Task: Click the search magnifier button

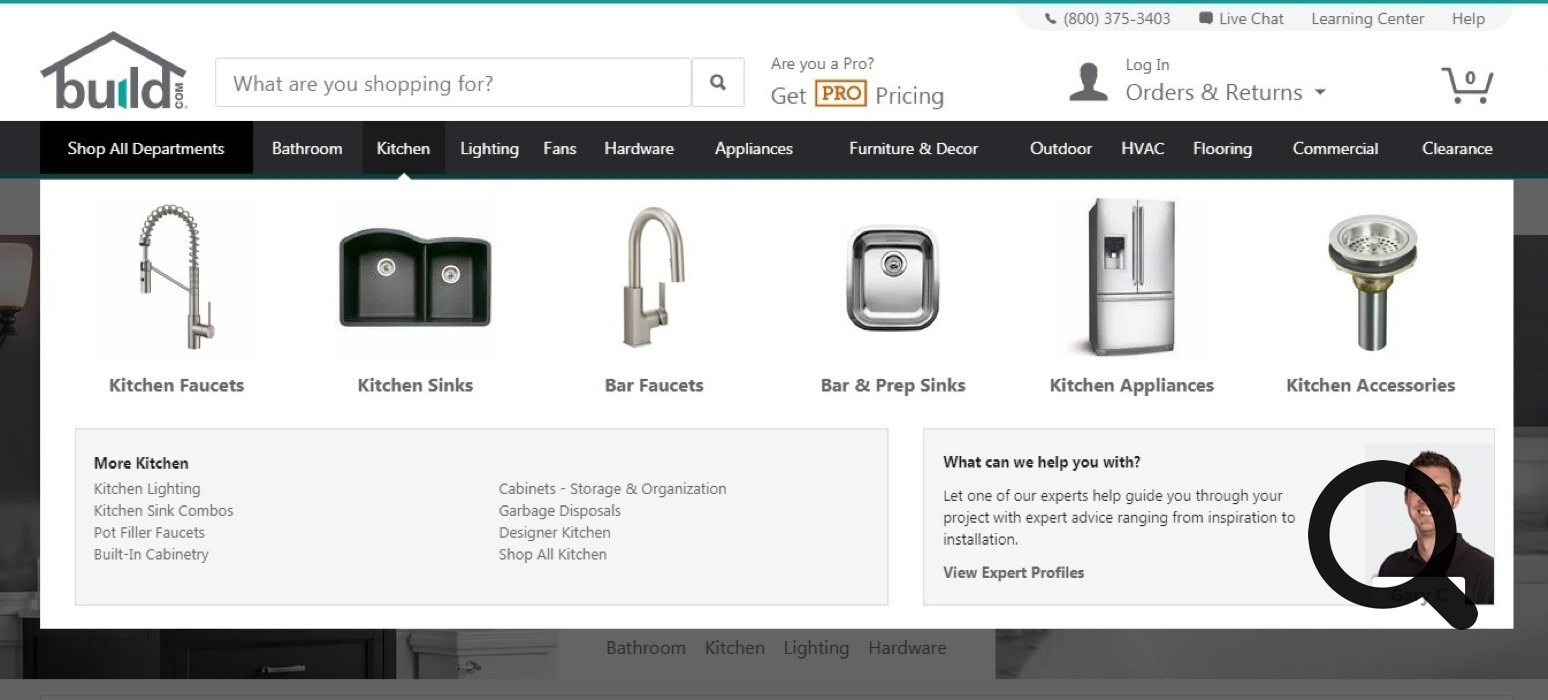Action: tap(718, 83)
